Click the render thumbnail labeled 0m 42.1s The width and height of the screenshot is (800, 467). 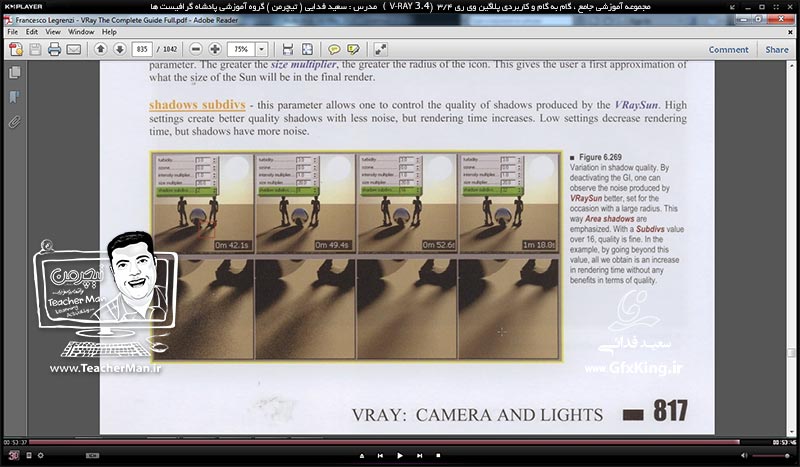pos(204,203)
